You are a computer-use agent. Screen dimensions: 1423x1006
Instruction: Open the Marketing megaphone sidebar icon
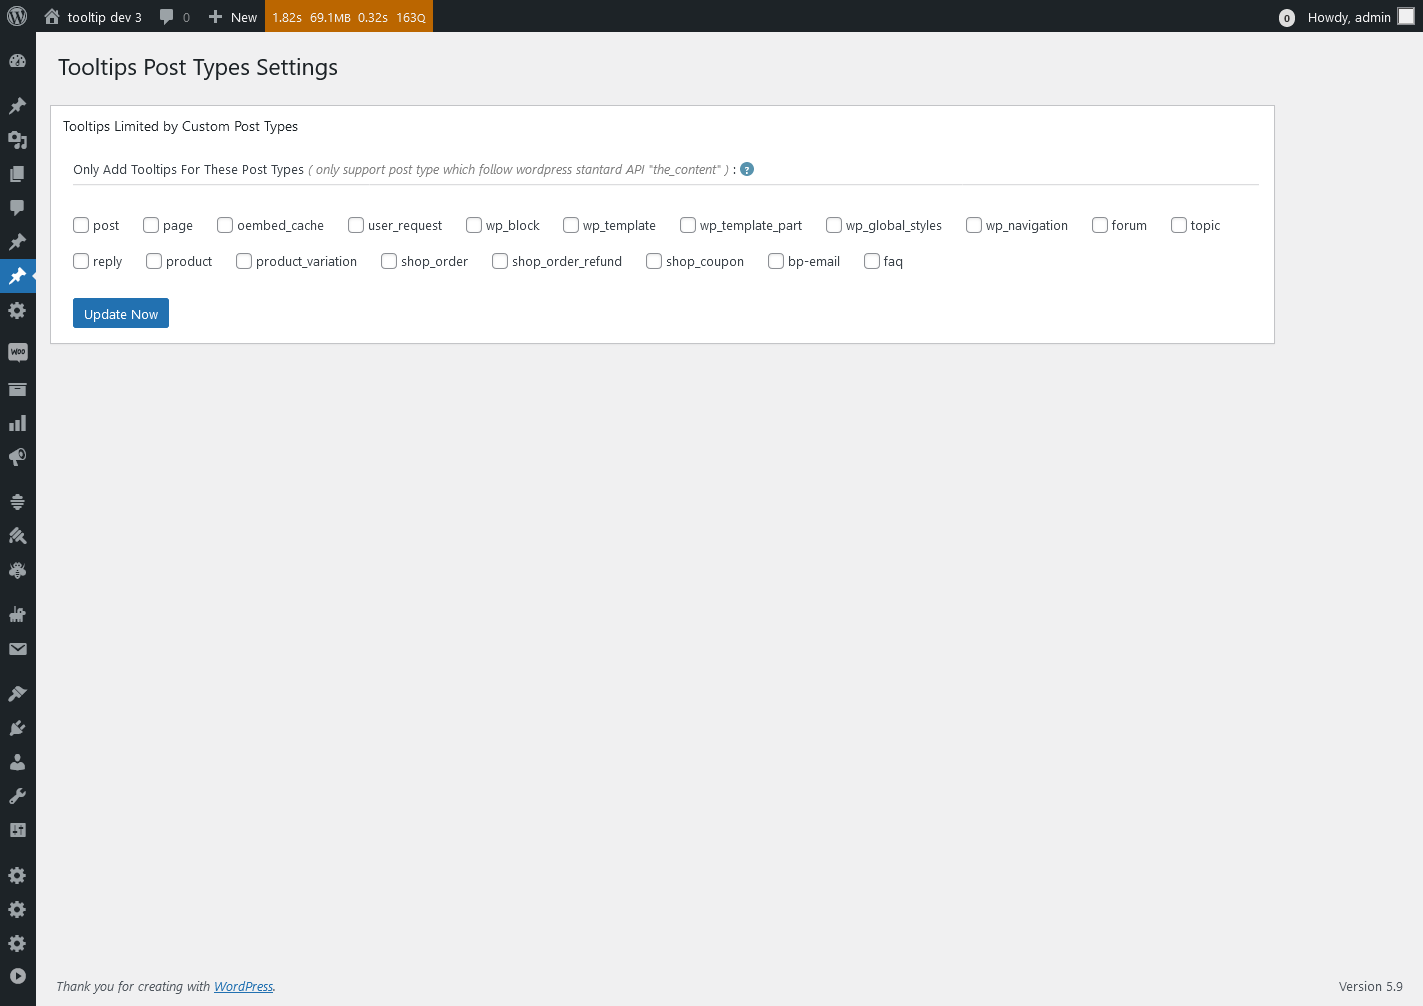(x=17, y=457)
